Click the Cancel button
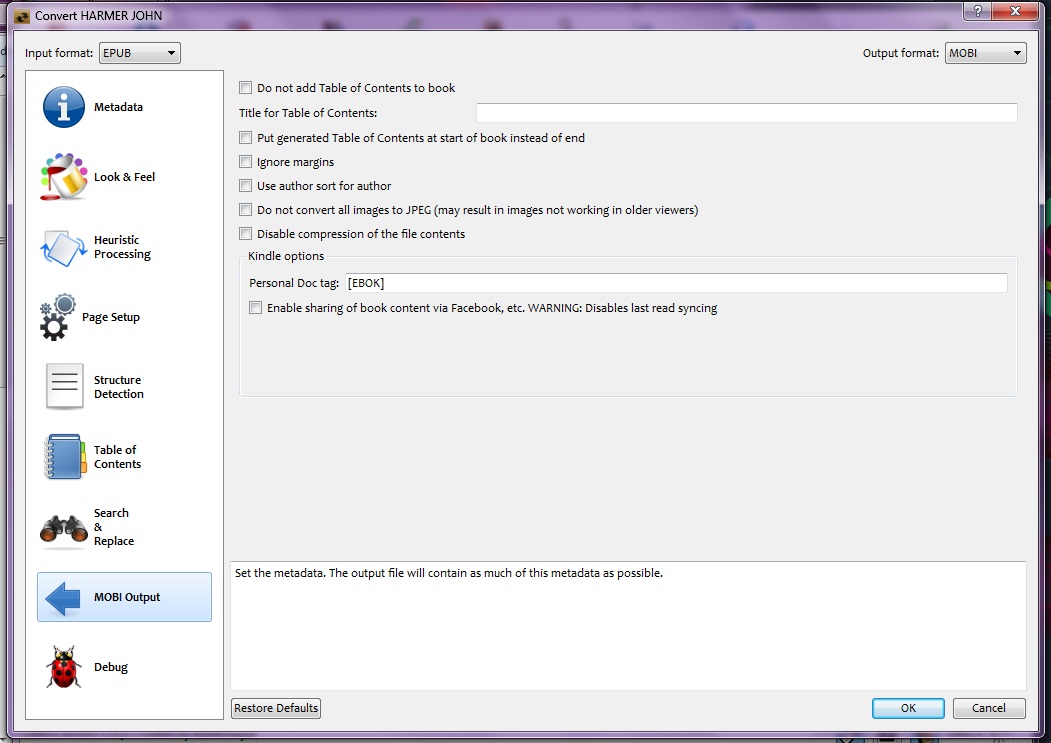This screenshot has width=1051, height=743. point(989,708)
